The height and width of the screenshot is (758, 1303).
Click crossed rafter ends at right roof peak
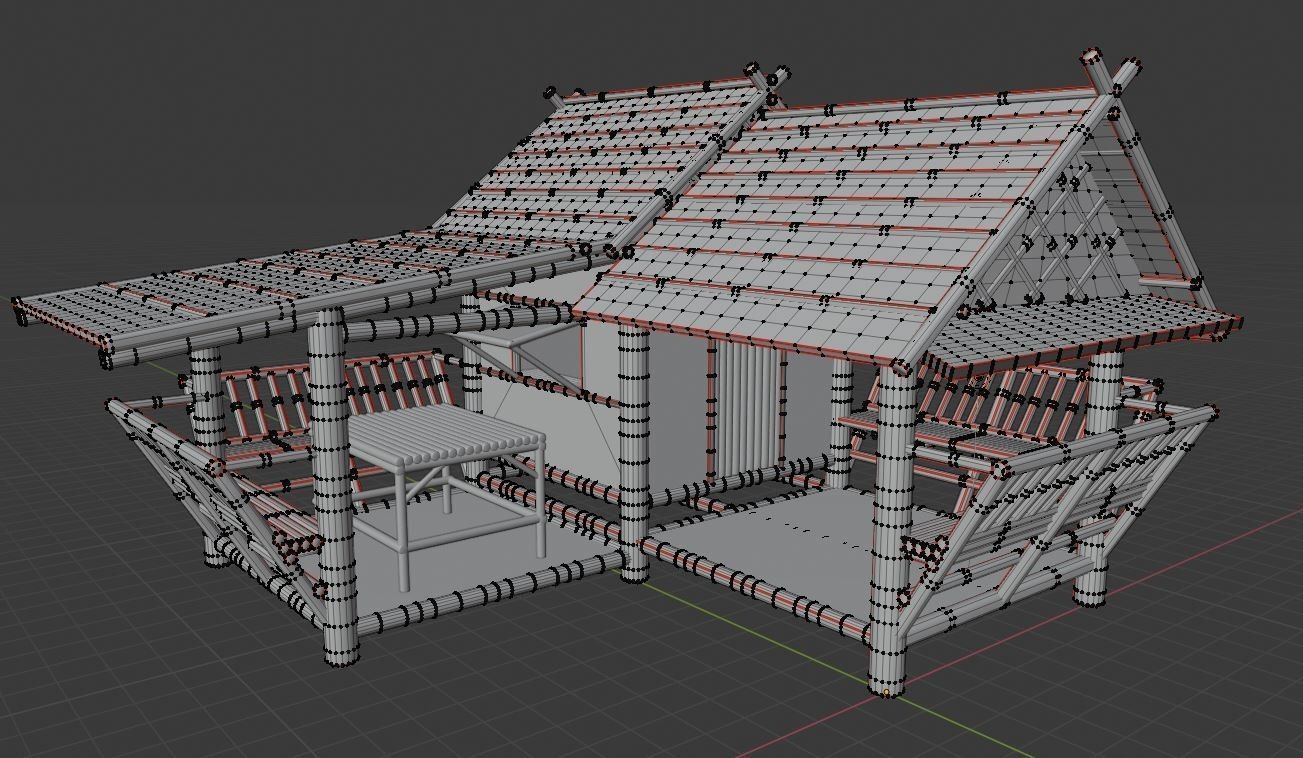1110,74
